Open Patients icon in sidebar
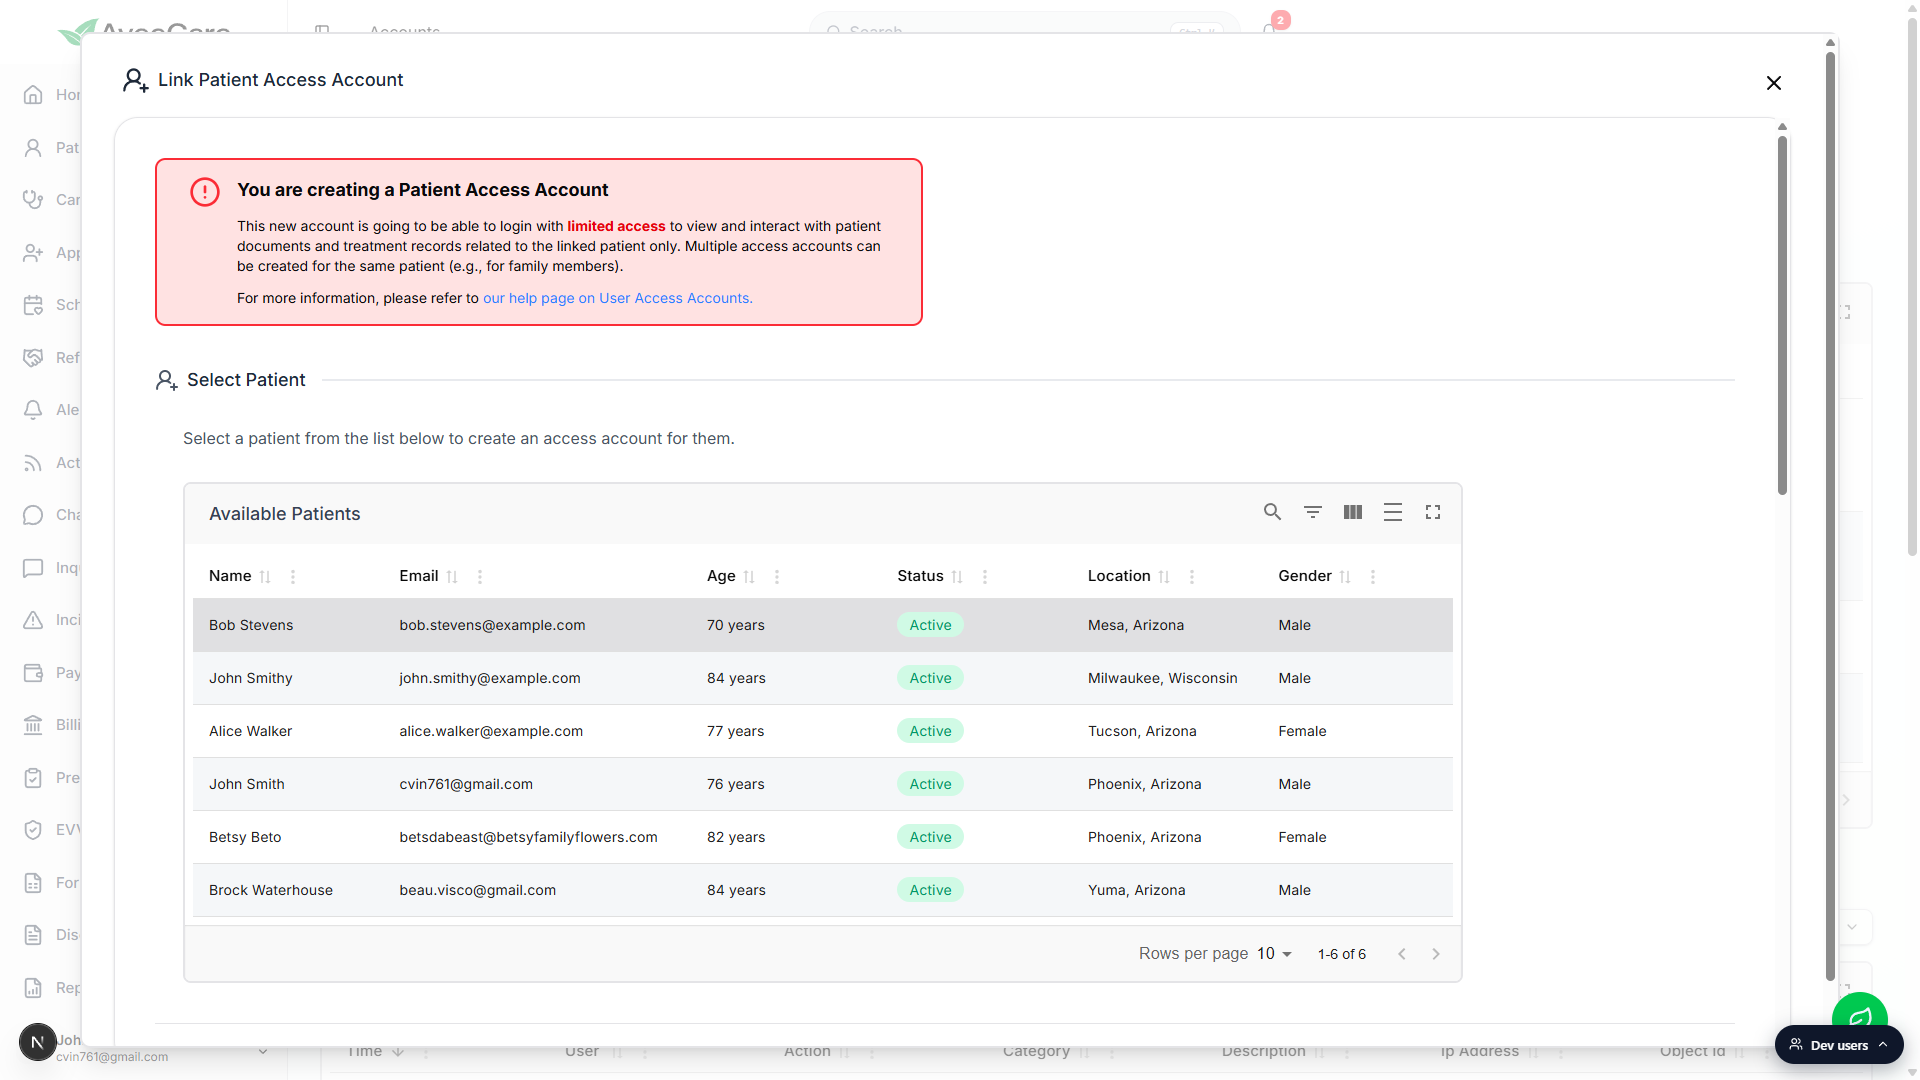 point(33,148)
